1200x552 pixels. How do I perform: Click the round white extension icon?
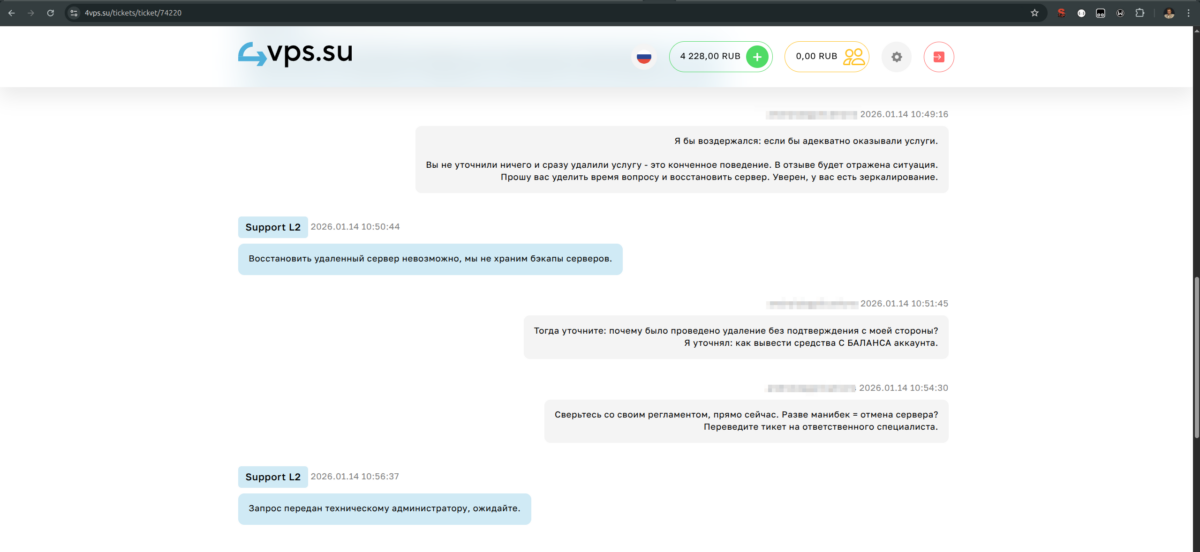1081,13
